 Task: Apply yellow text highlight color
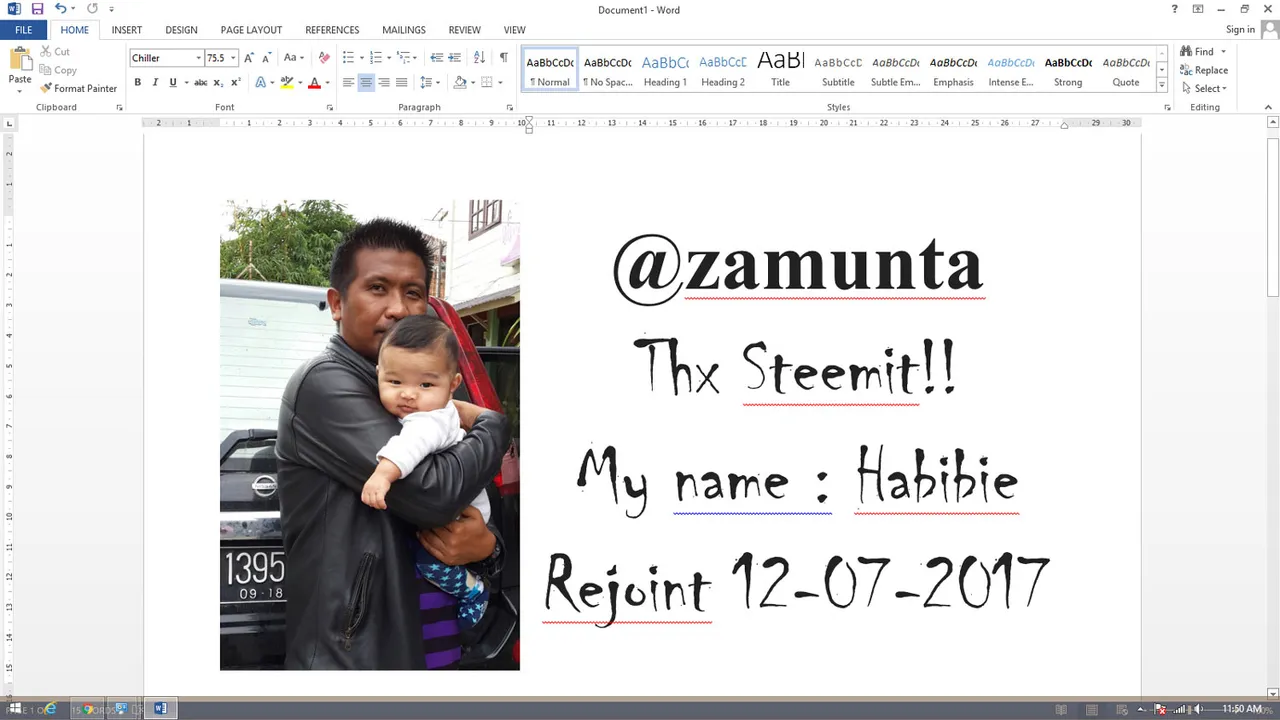coord(287,82)
